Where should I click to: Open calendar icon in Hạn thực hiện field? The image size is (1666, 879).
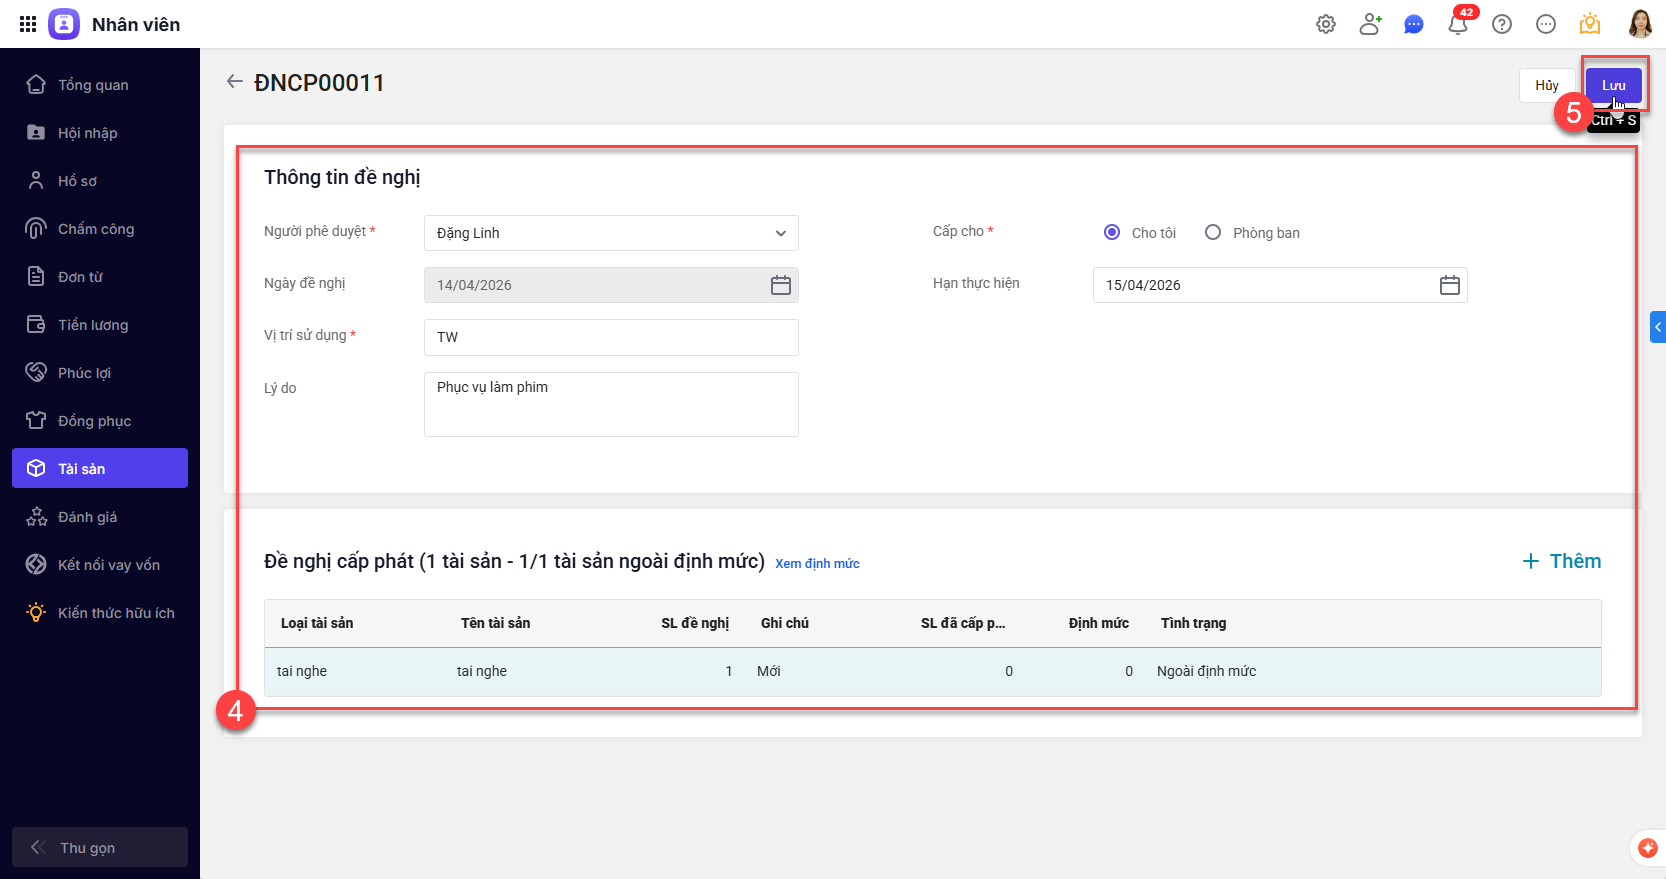pyautogui.click(x=1449, y=285)
